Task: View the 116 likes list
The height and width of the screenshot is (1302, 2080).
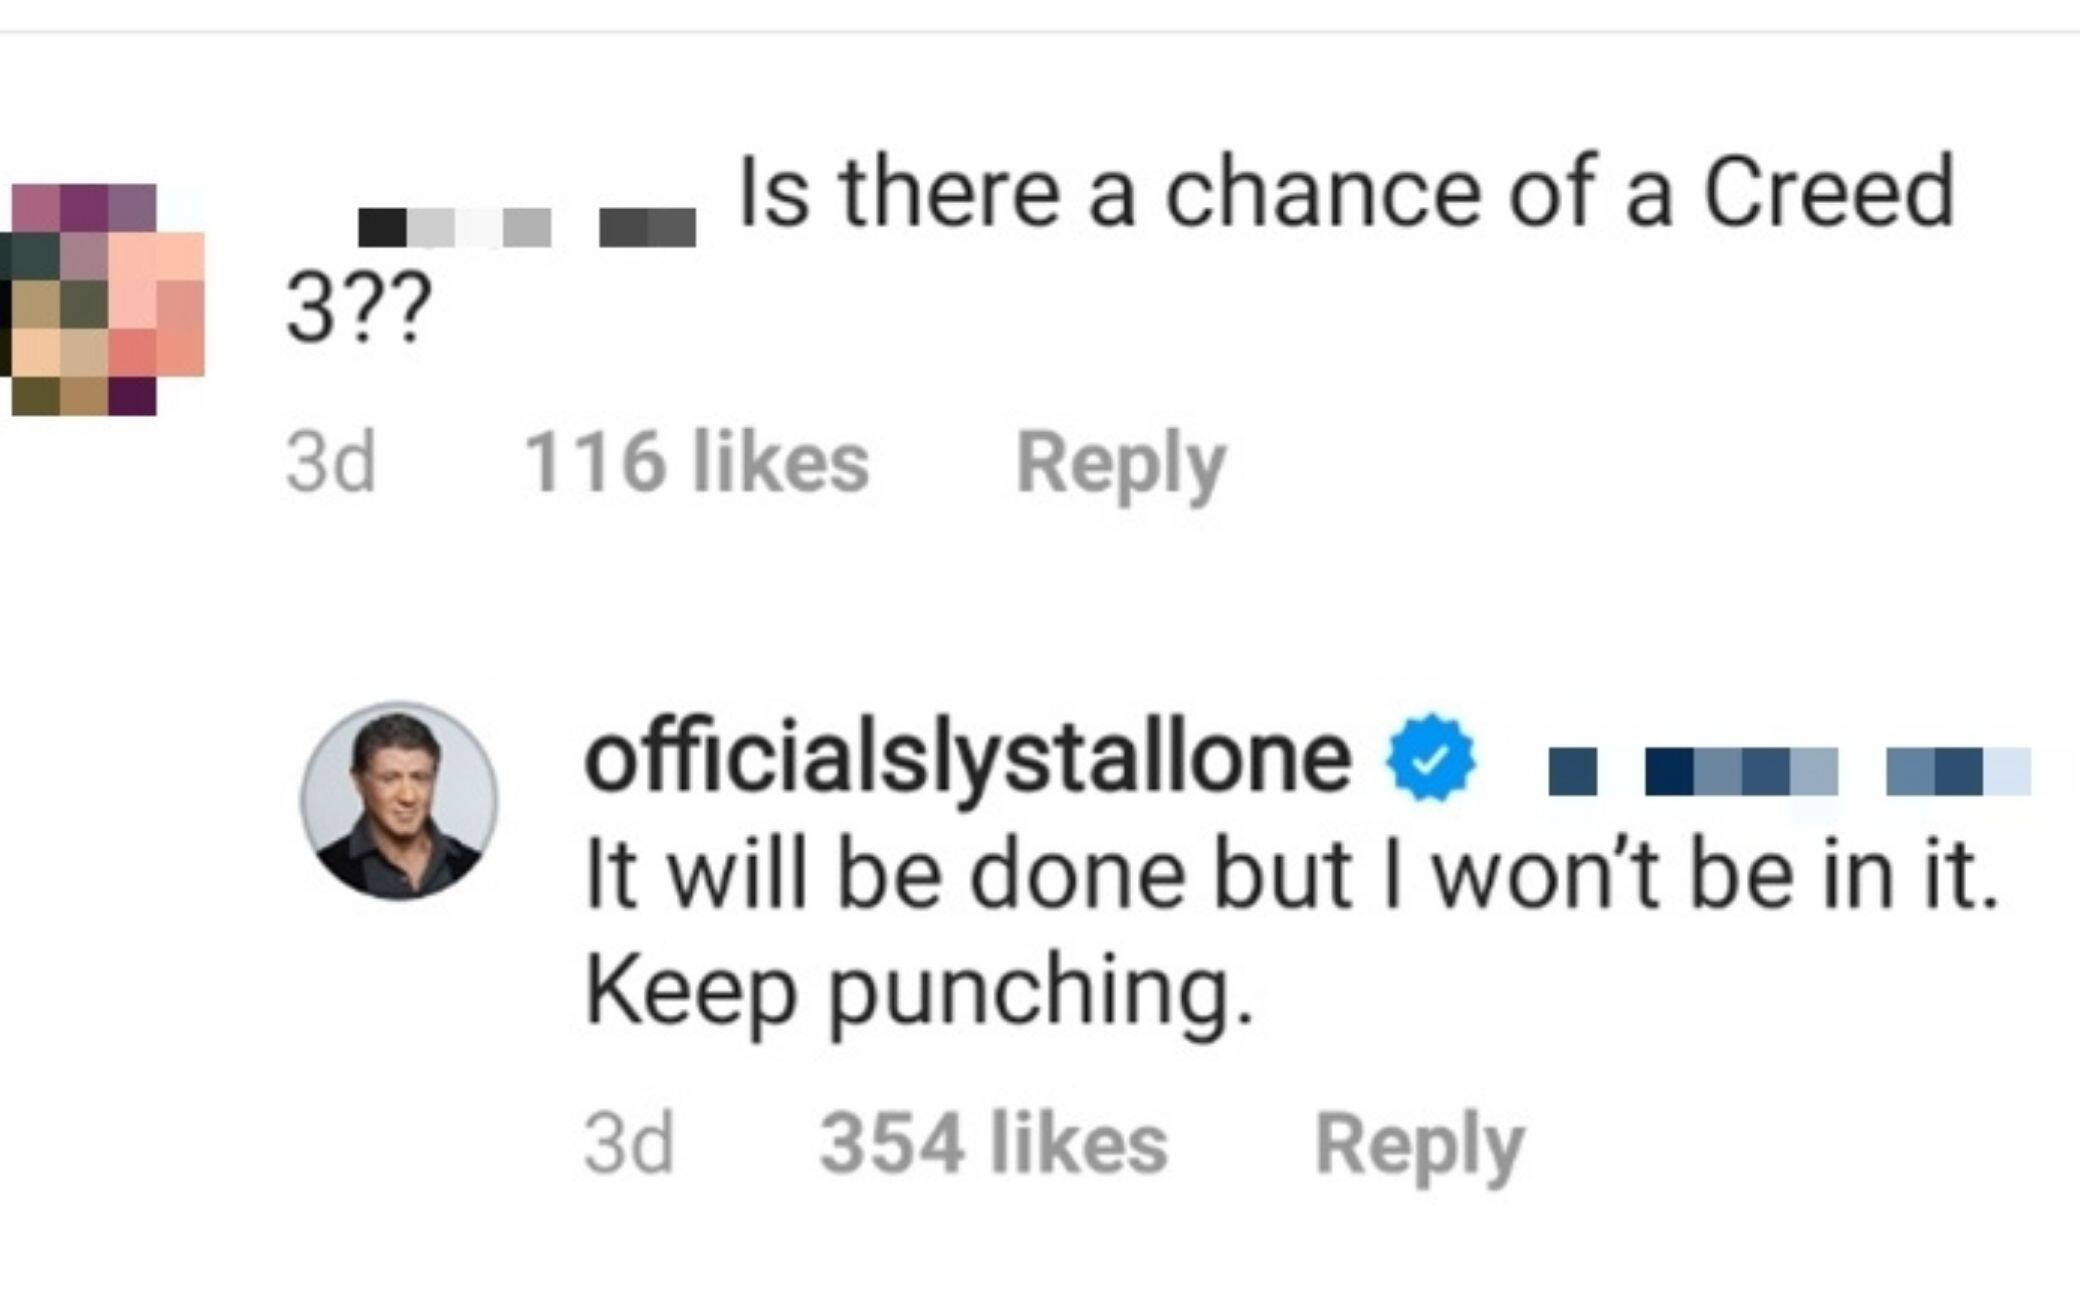Action: (697, 464)
